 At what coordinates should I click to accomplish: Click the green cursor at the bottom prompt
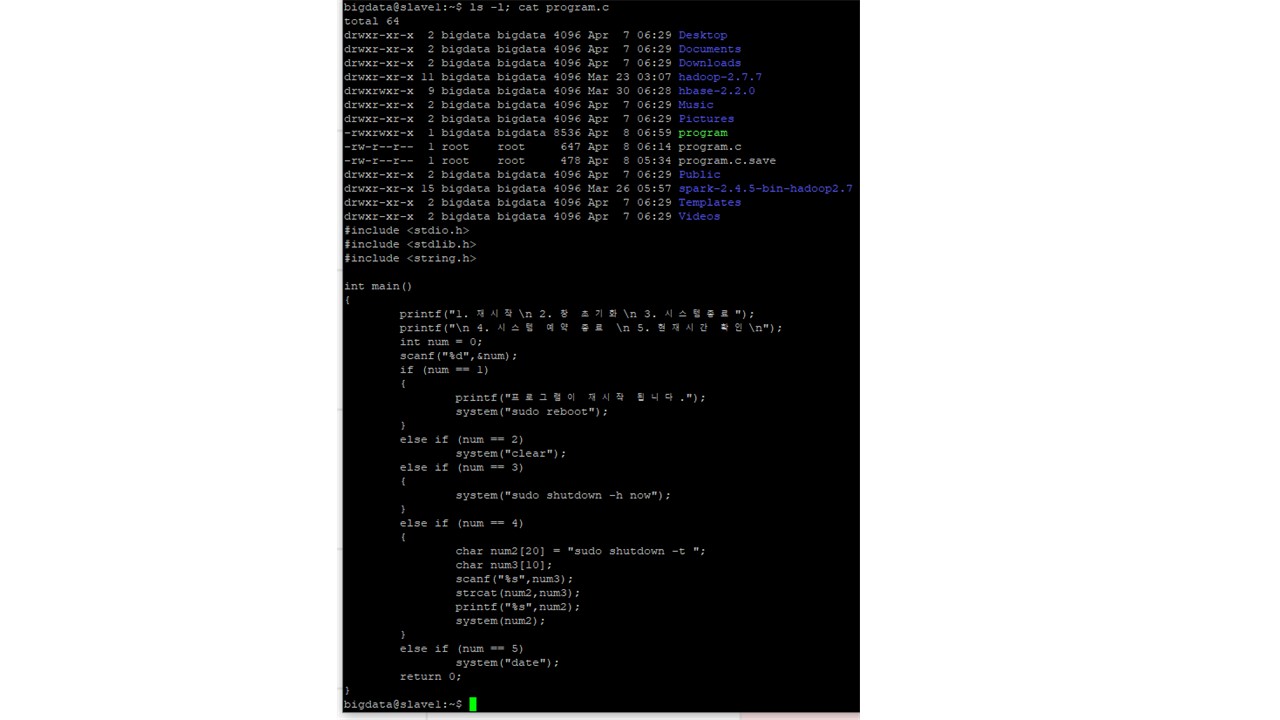473,705
